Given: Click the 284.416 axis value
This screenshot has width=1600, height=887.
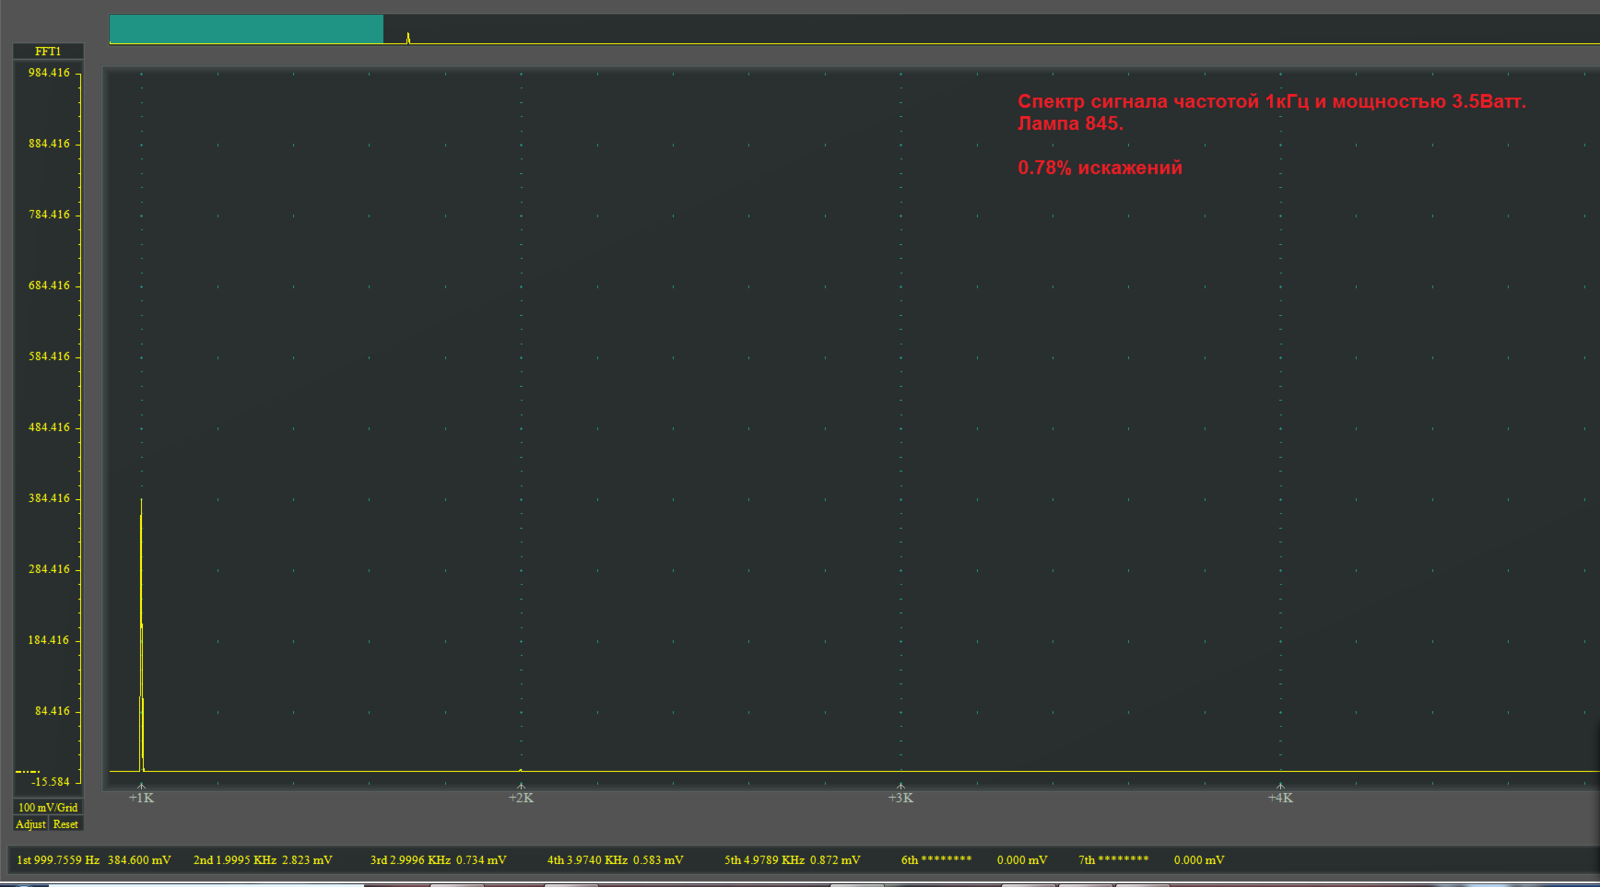Looking at the screenshot, I should (x=49, y=569).
